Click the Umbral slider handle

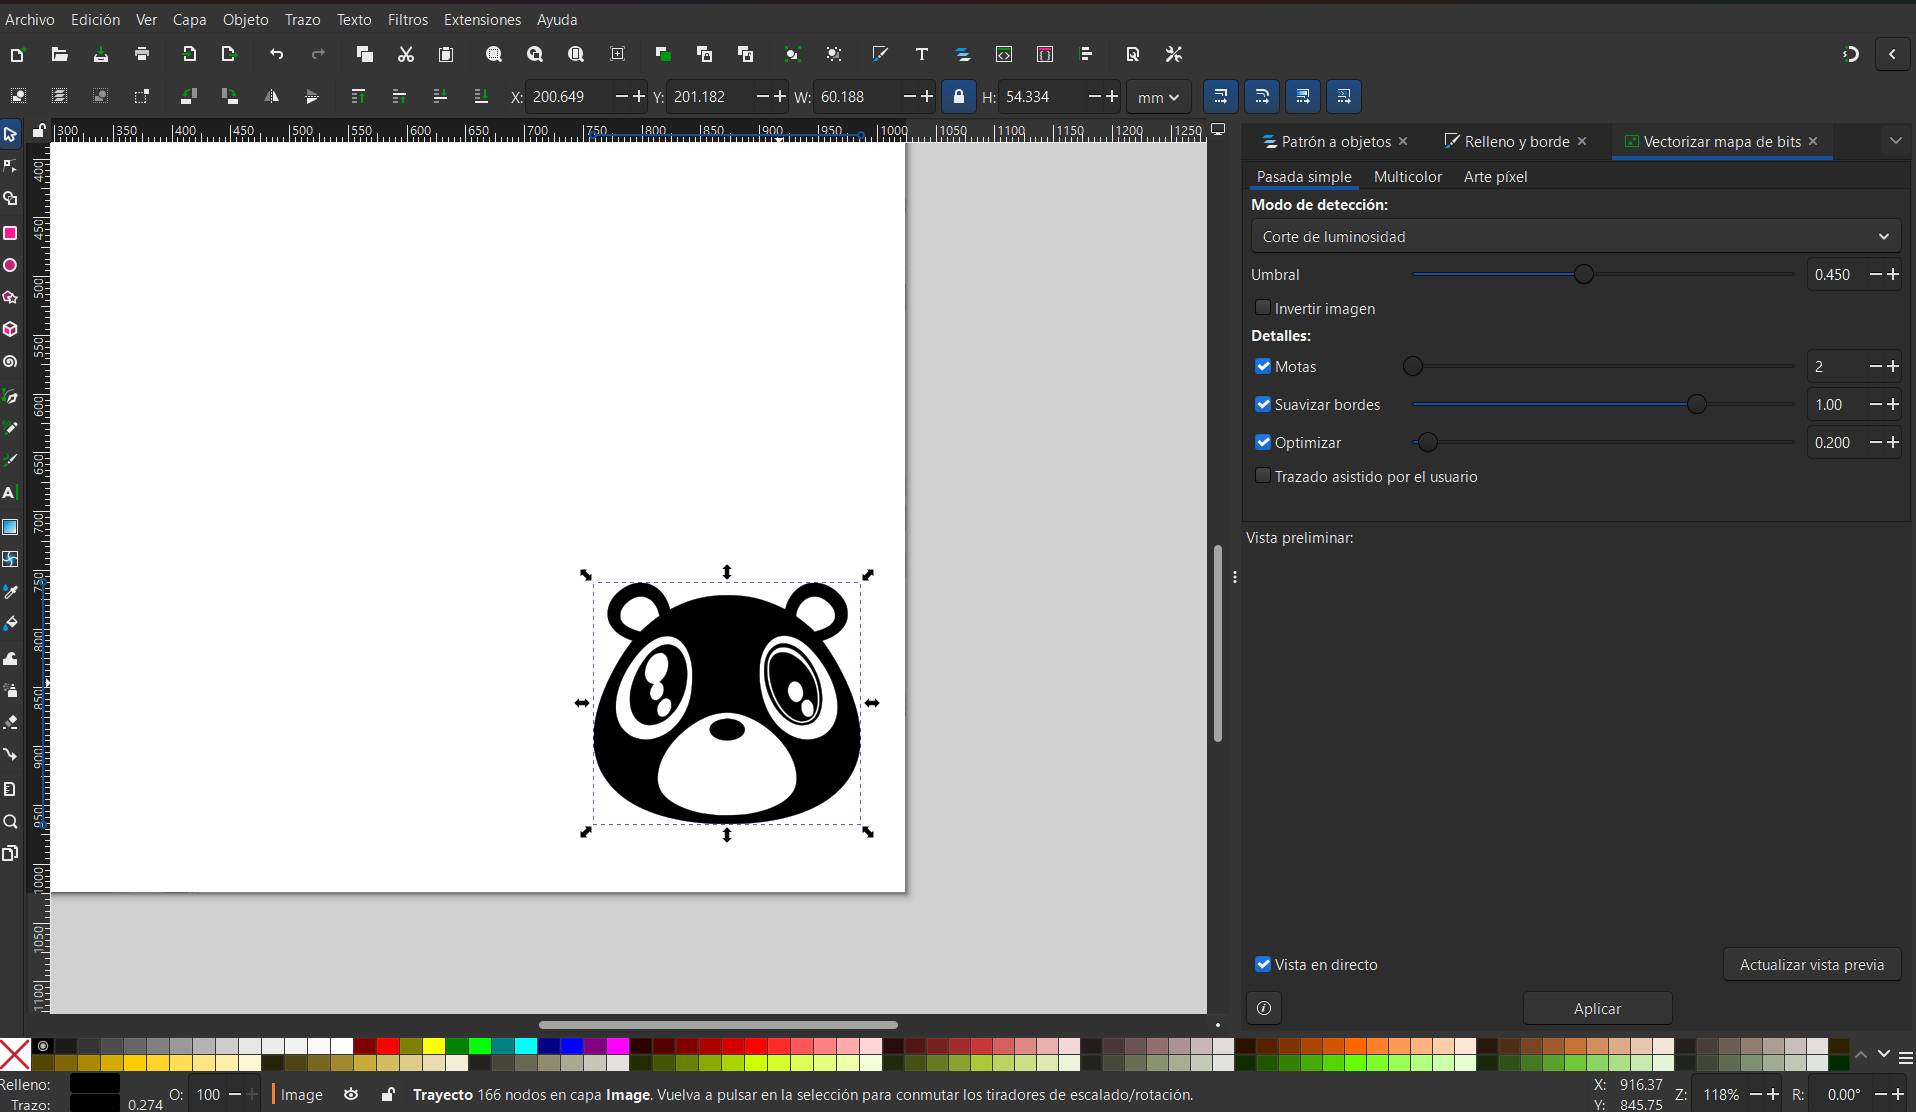coord(1583,274)
